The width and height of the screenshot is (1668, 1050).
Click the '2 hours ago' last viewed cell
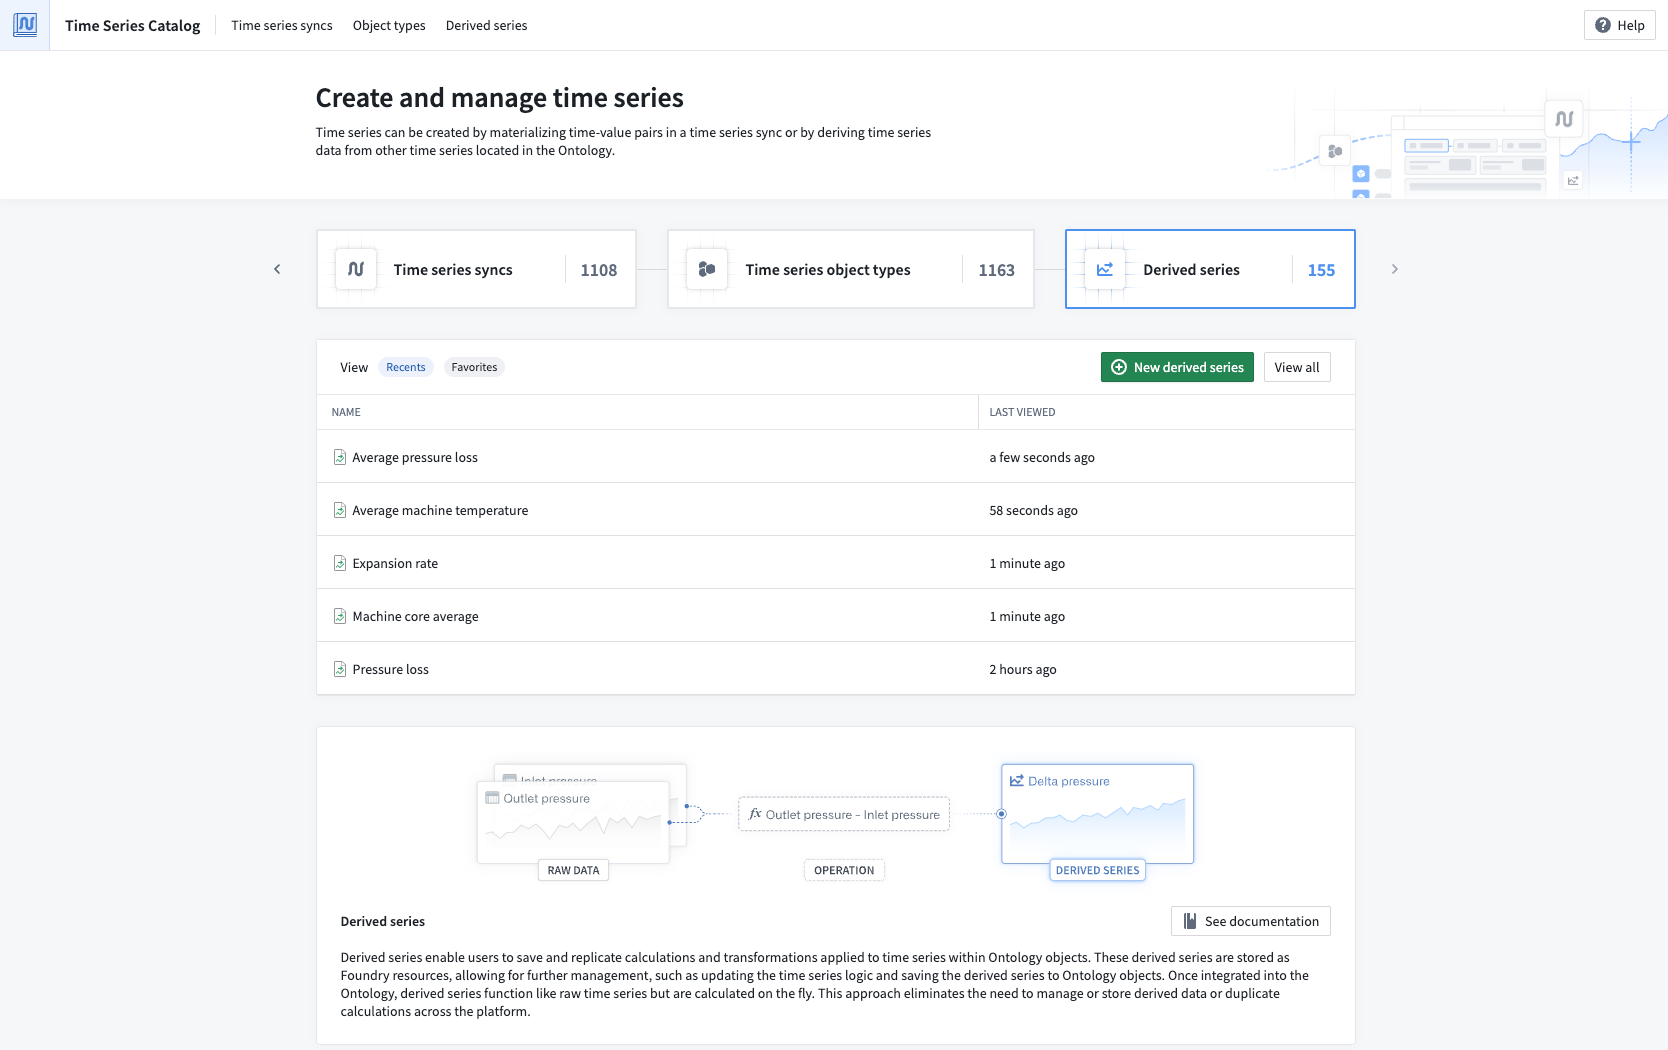pyautogui.click(x=1023, y=669)
